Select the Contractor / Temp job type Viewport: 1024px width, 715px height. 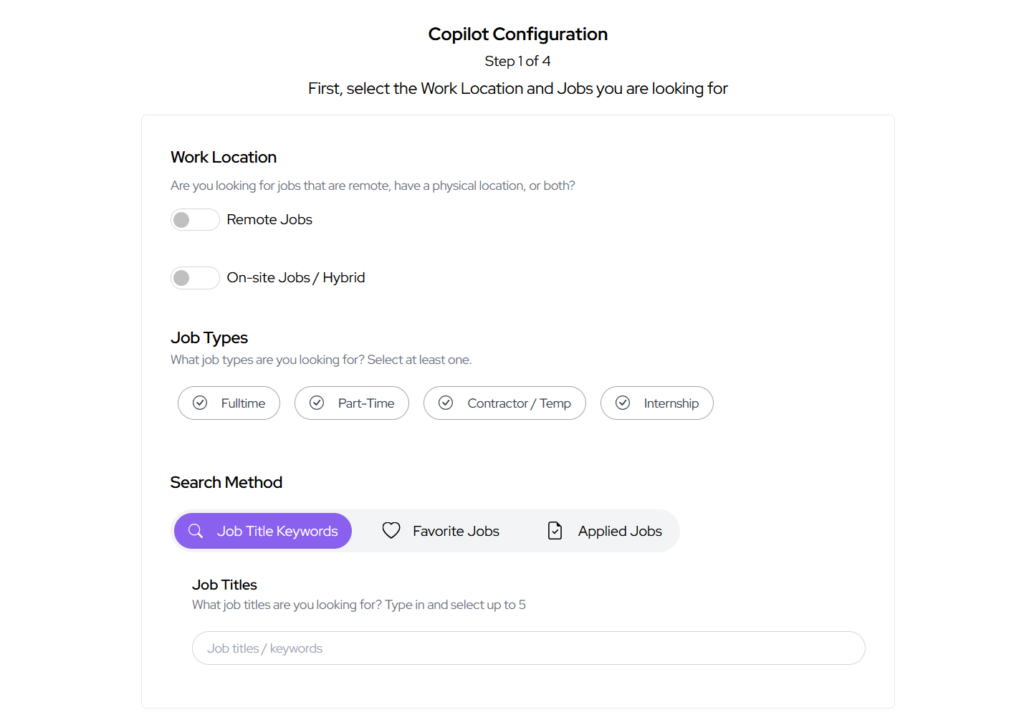click(504, 402)
